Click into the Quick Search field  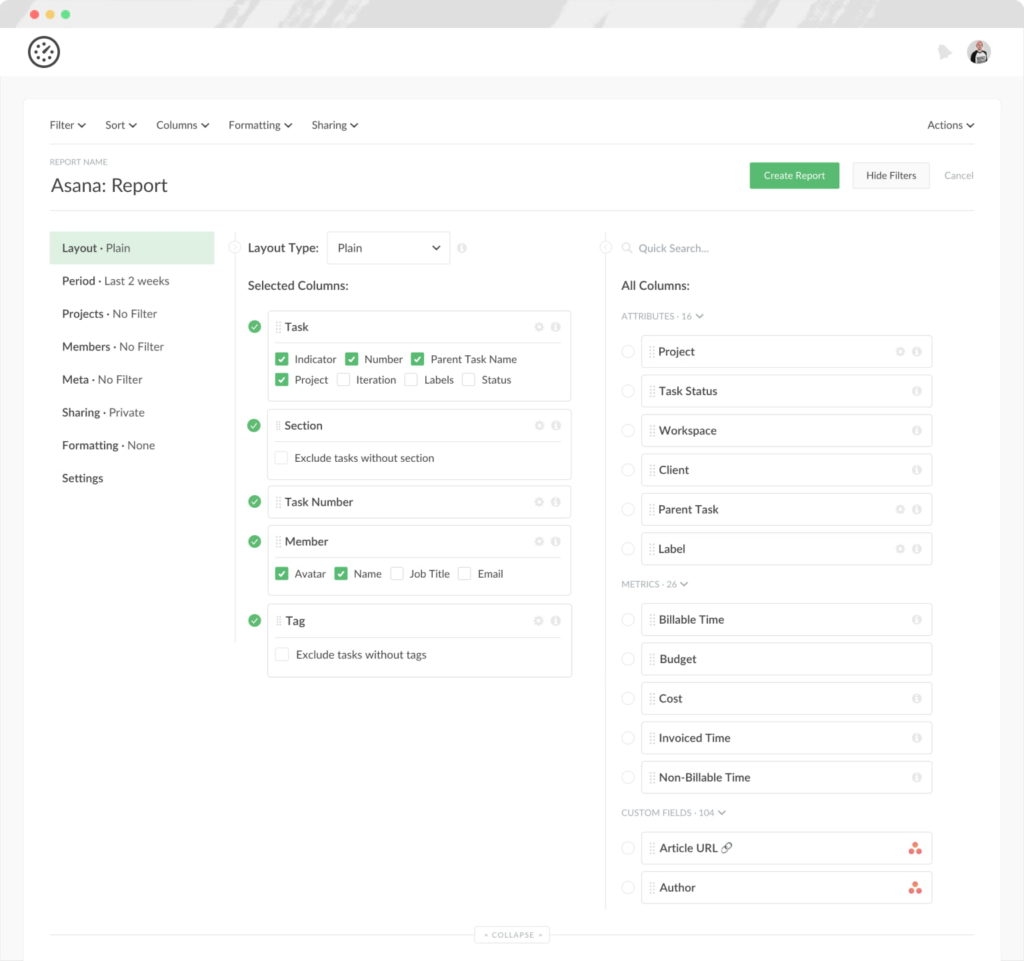(x=700, y=248)
